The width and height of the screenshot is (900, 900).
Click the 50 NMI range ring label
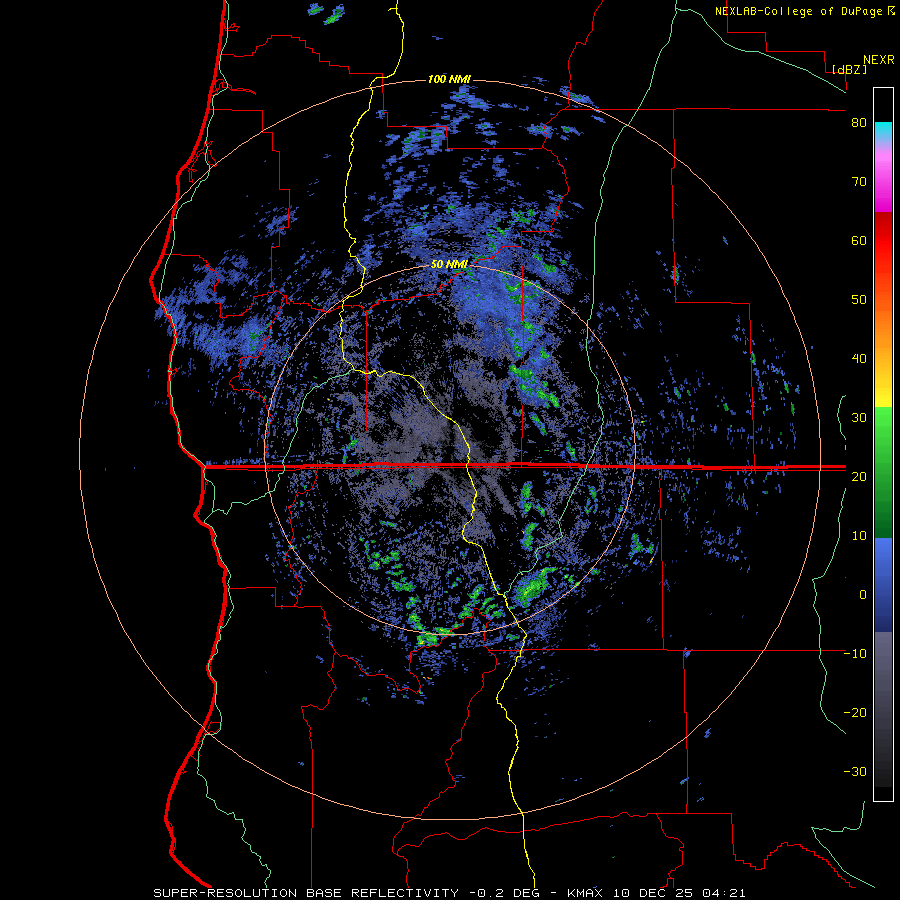coord(449,264)
